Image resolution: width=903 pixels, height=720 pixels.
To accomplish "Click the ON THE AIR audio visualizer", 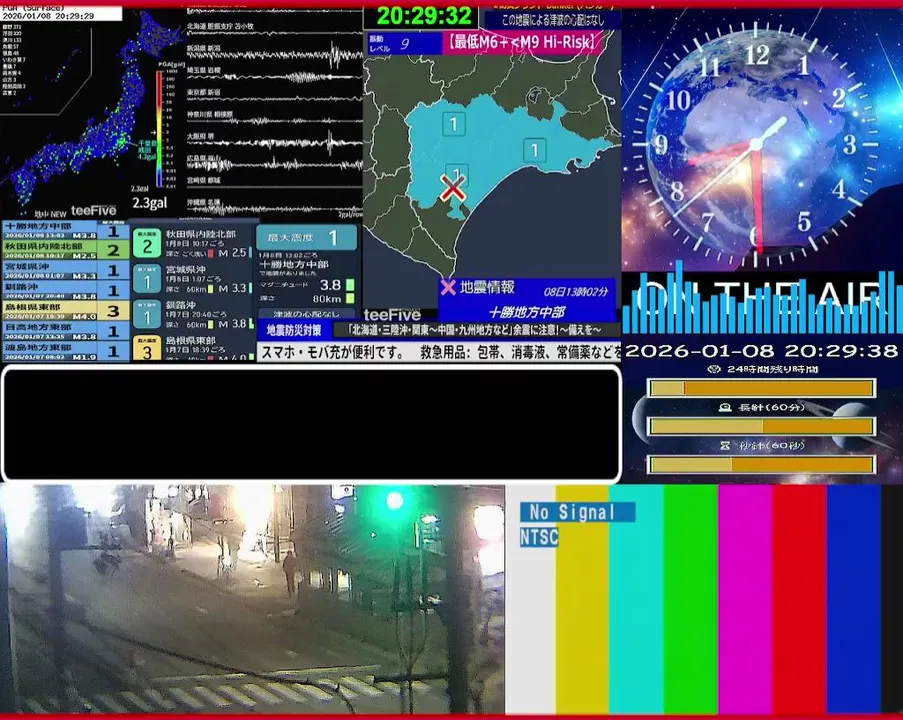I will coord(762,297).
